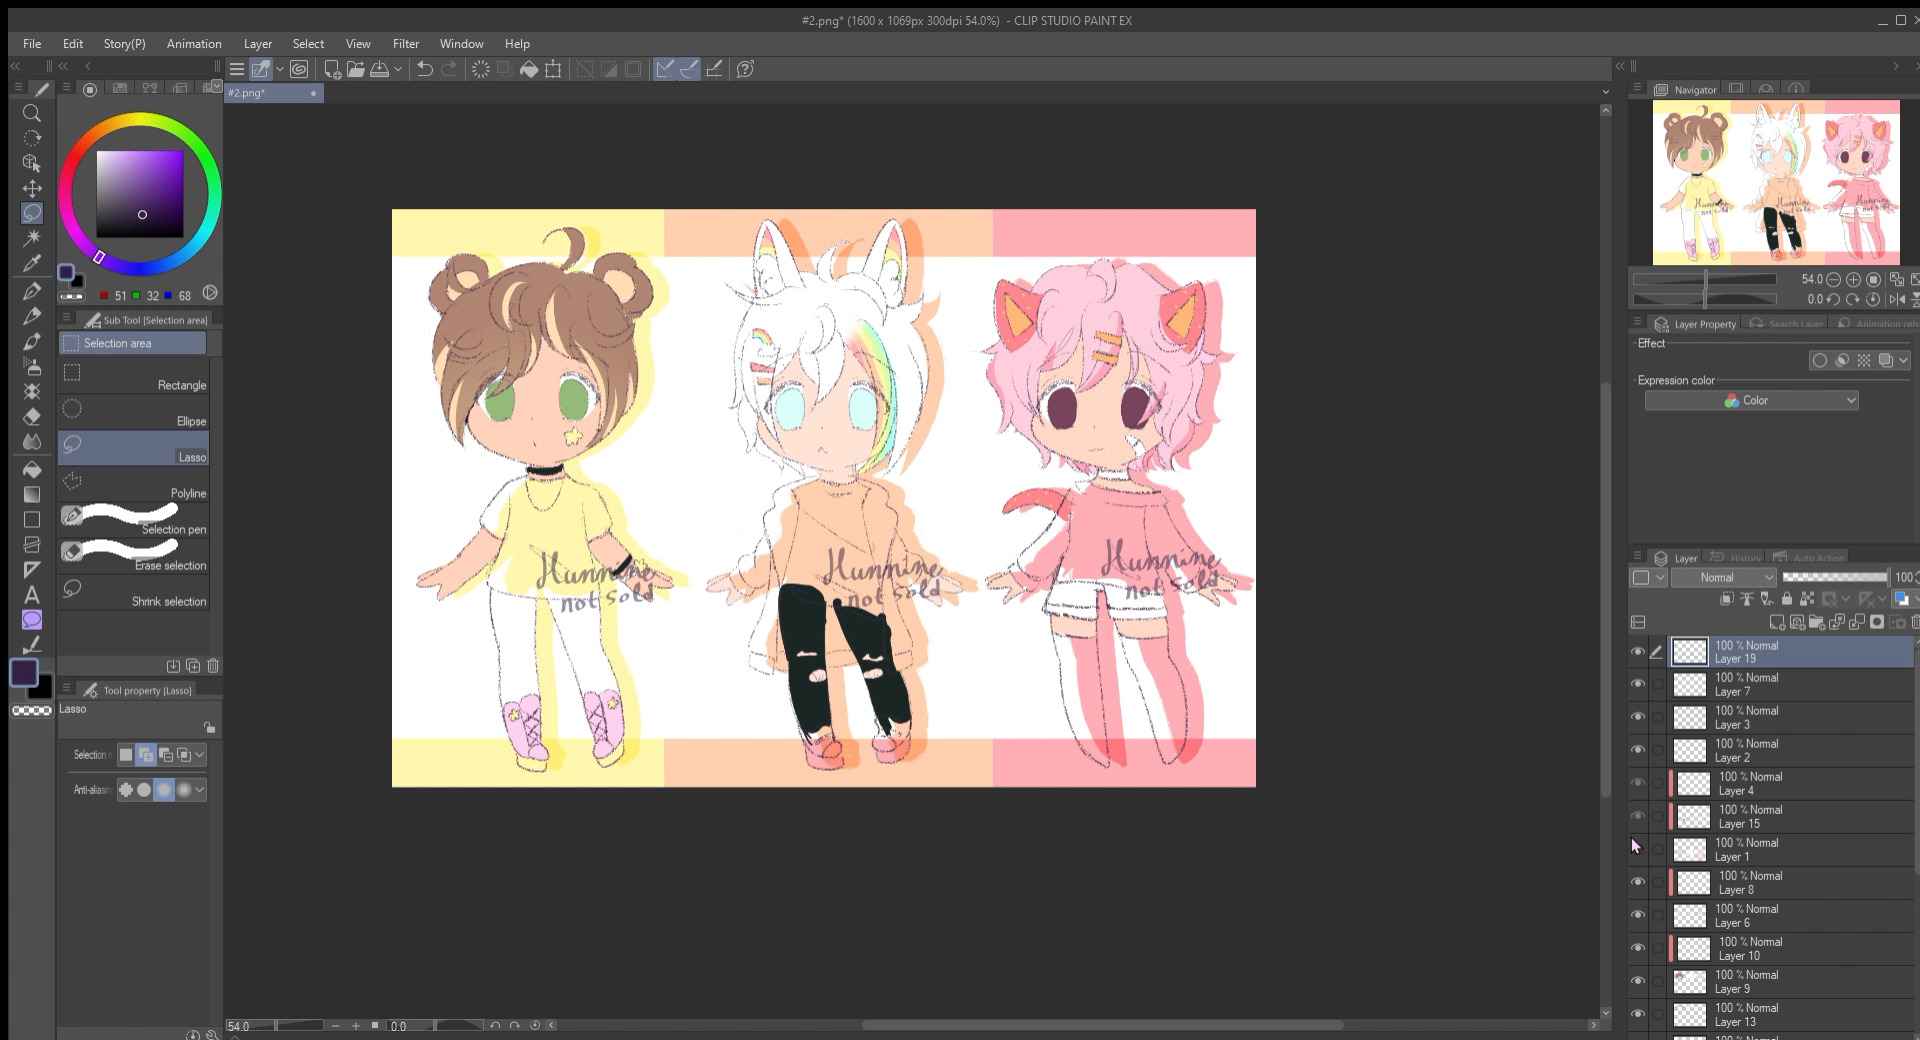Choose the Selection pen sub tool
The image size is (1920, 1040).
pyautogui.click(x=133, y=521)
